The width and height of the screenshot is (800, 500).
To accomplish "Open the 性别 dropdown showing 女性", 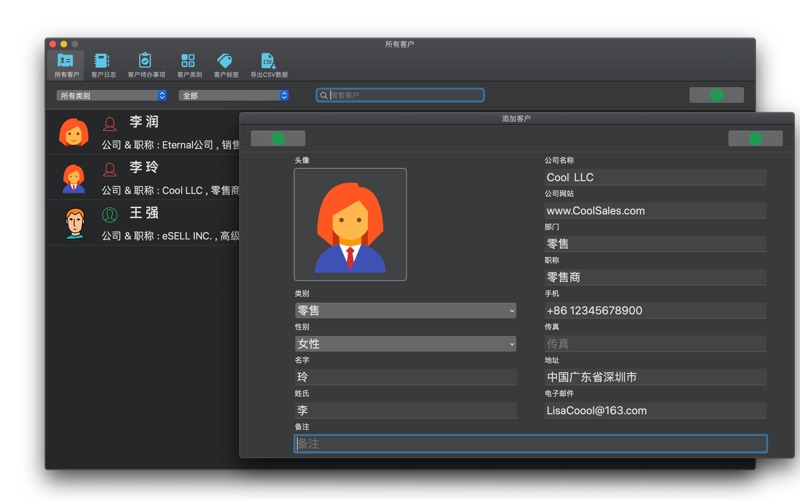I will pos(405,344).
